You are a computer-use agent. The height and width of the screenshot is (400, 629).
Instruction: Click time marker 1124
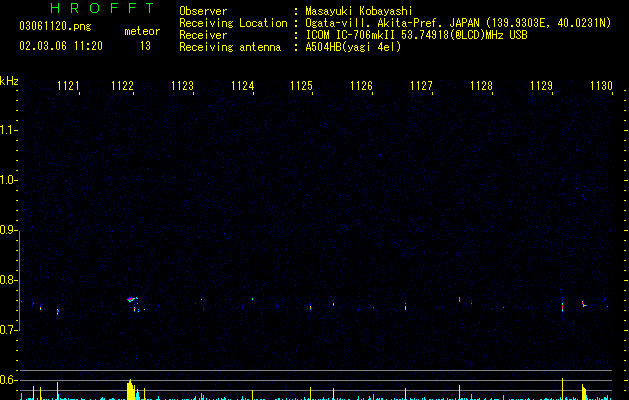point(243,86)
